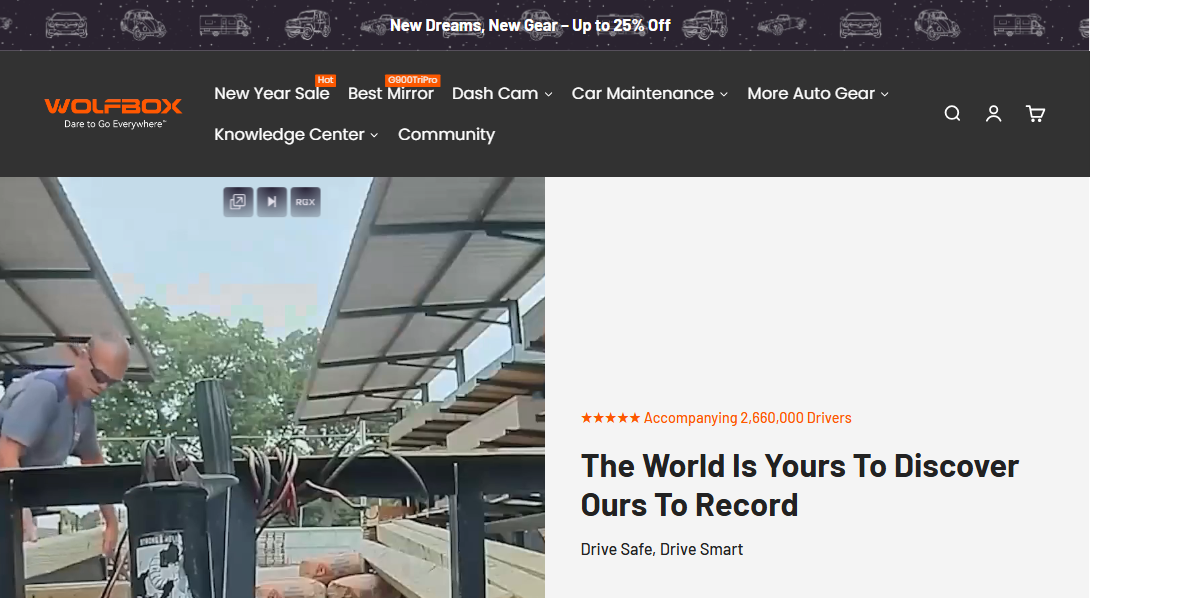Open the search icon in the header

(952, 114)
